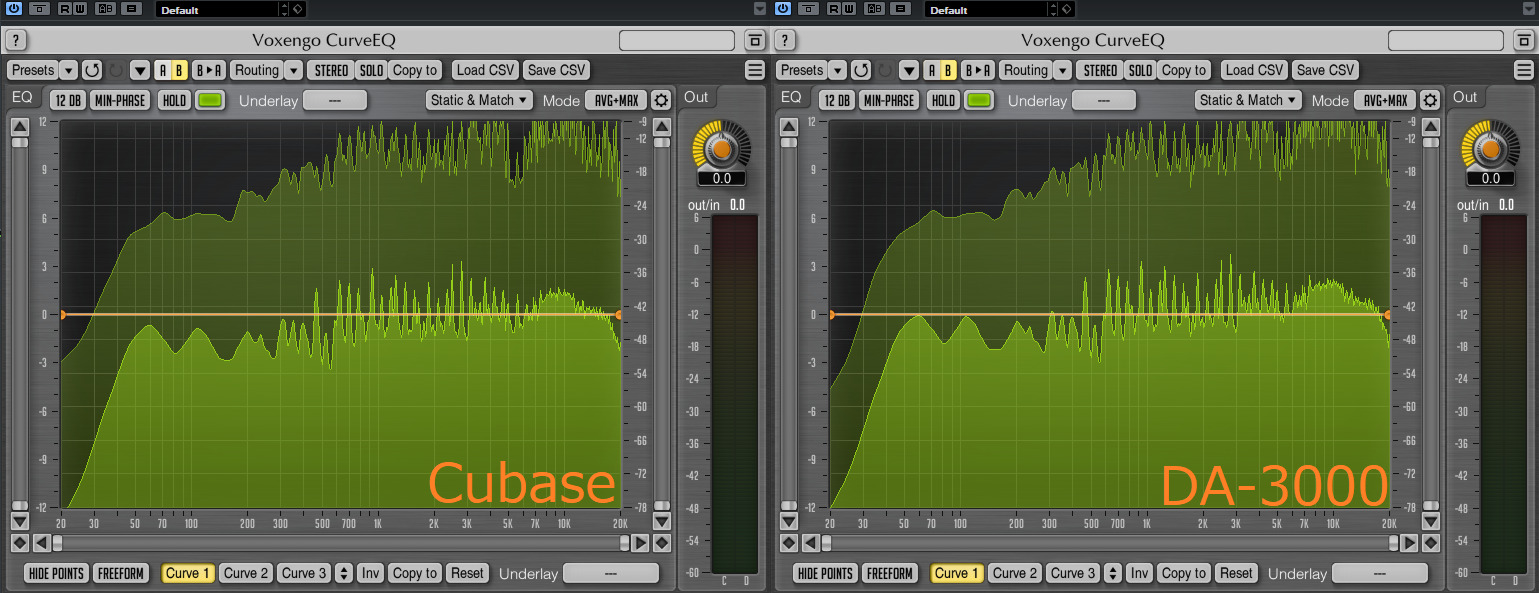Viewport: 1539px width, 593px height.
Task: Click the undo arrow in left plugin
Action: (92, 70)
